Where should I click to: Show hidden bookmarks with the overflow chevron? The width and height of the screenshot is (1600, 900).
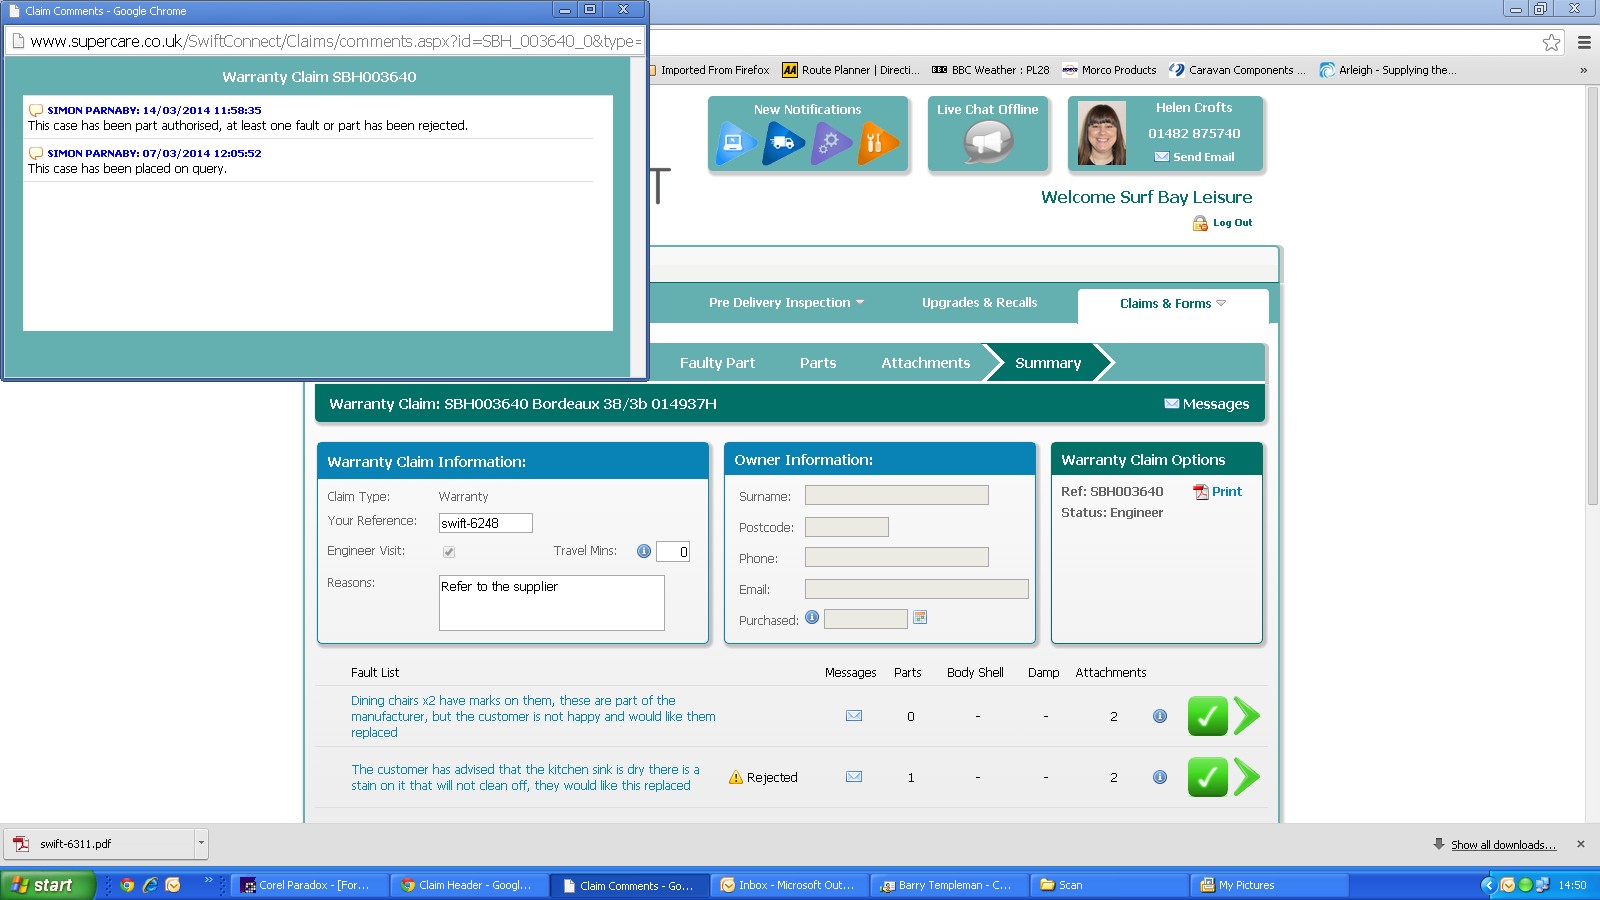tap(1583, 70)
